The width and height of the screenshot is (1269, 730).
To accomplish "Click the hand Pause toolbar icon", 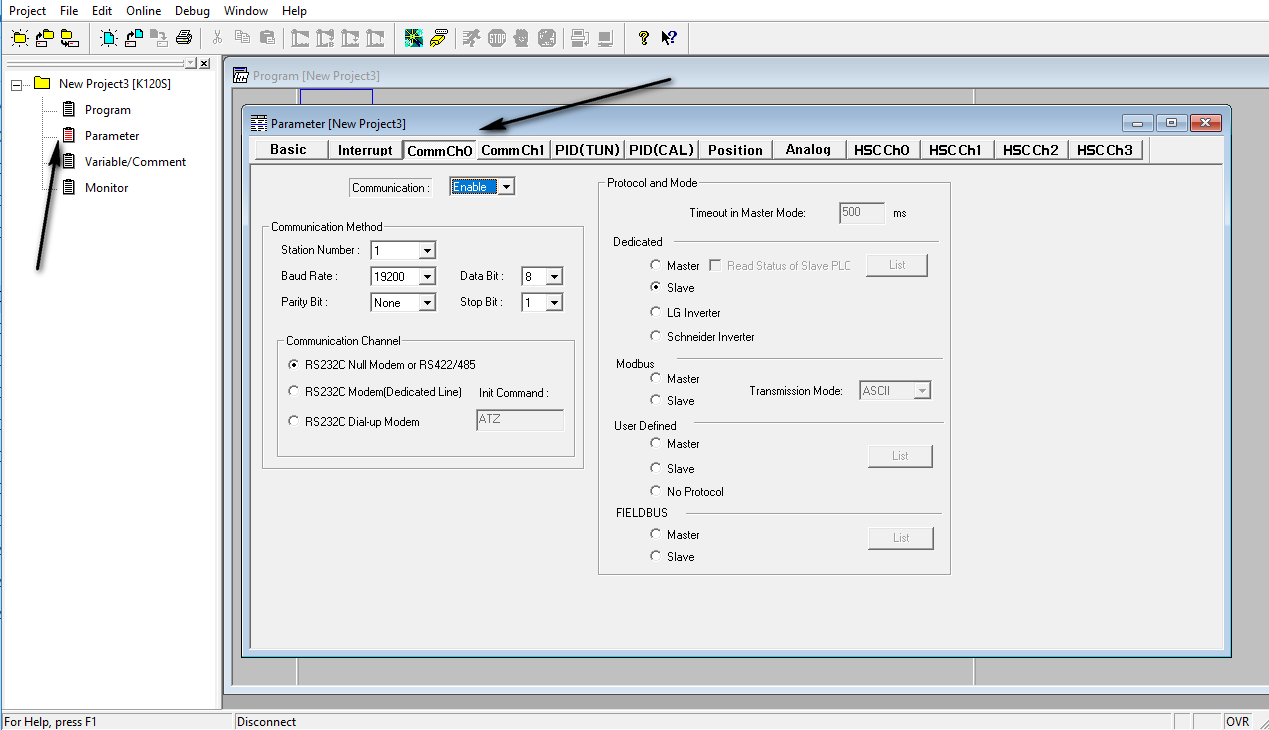I will 521,38.
